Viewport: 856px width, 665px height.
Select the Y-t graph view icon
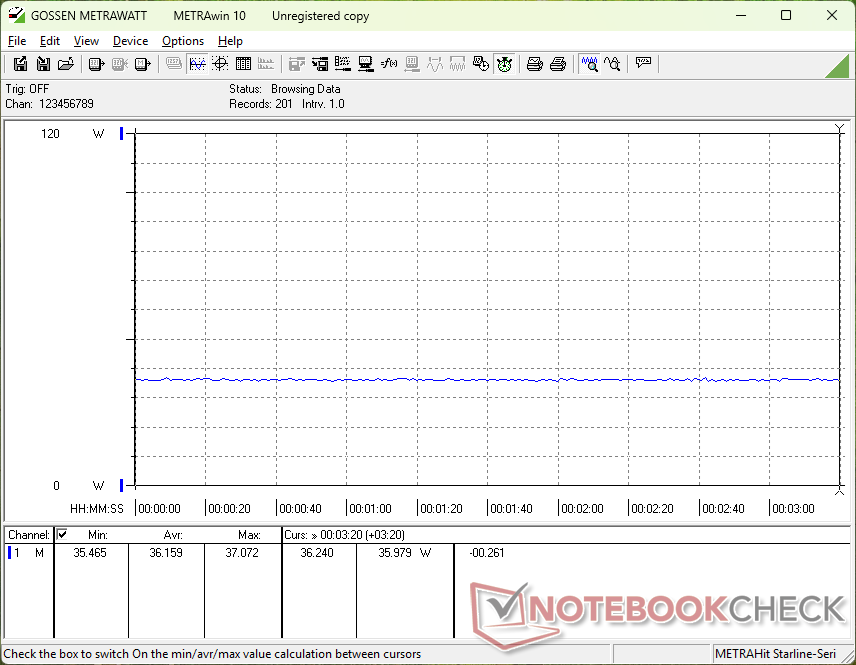197,64
